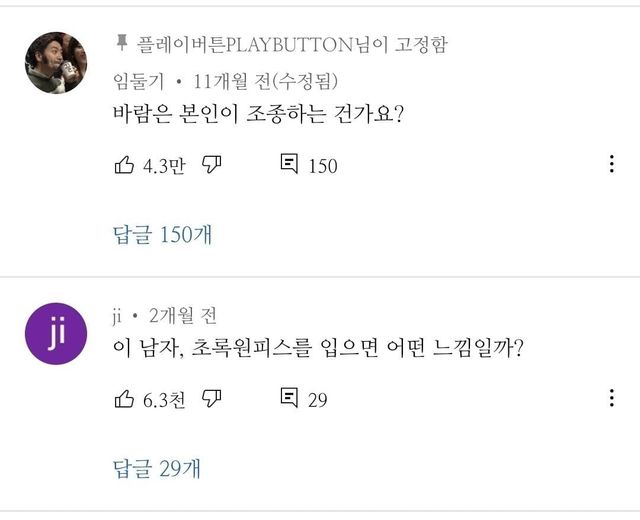Expand the 답글 150개 replies

[x=162, y=235]
